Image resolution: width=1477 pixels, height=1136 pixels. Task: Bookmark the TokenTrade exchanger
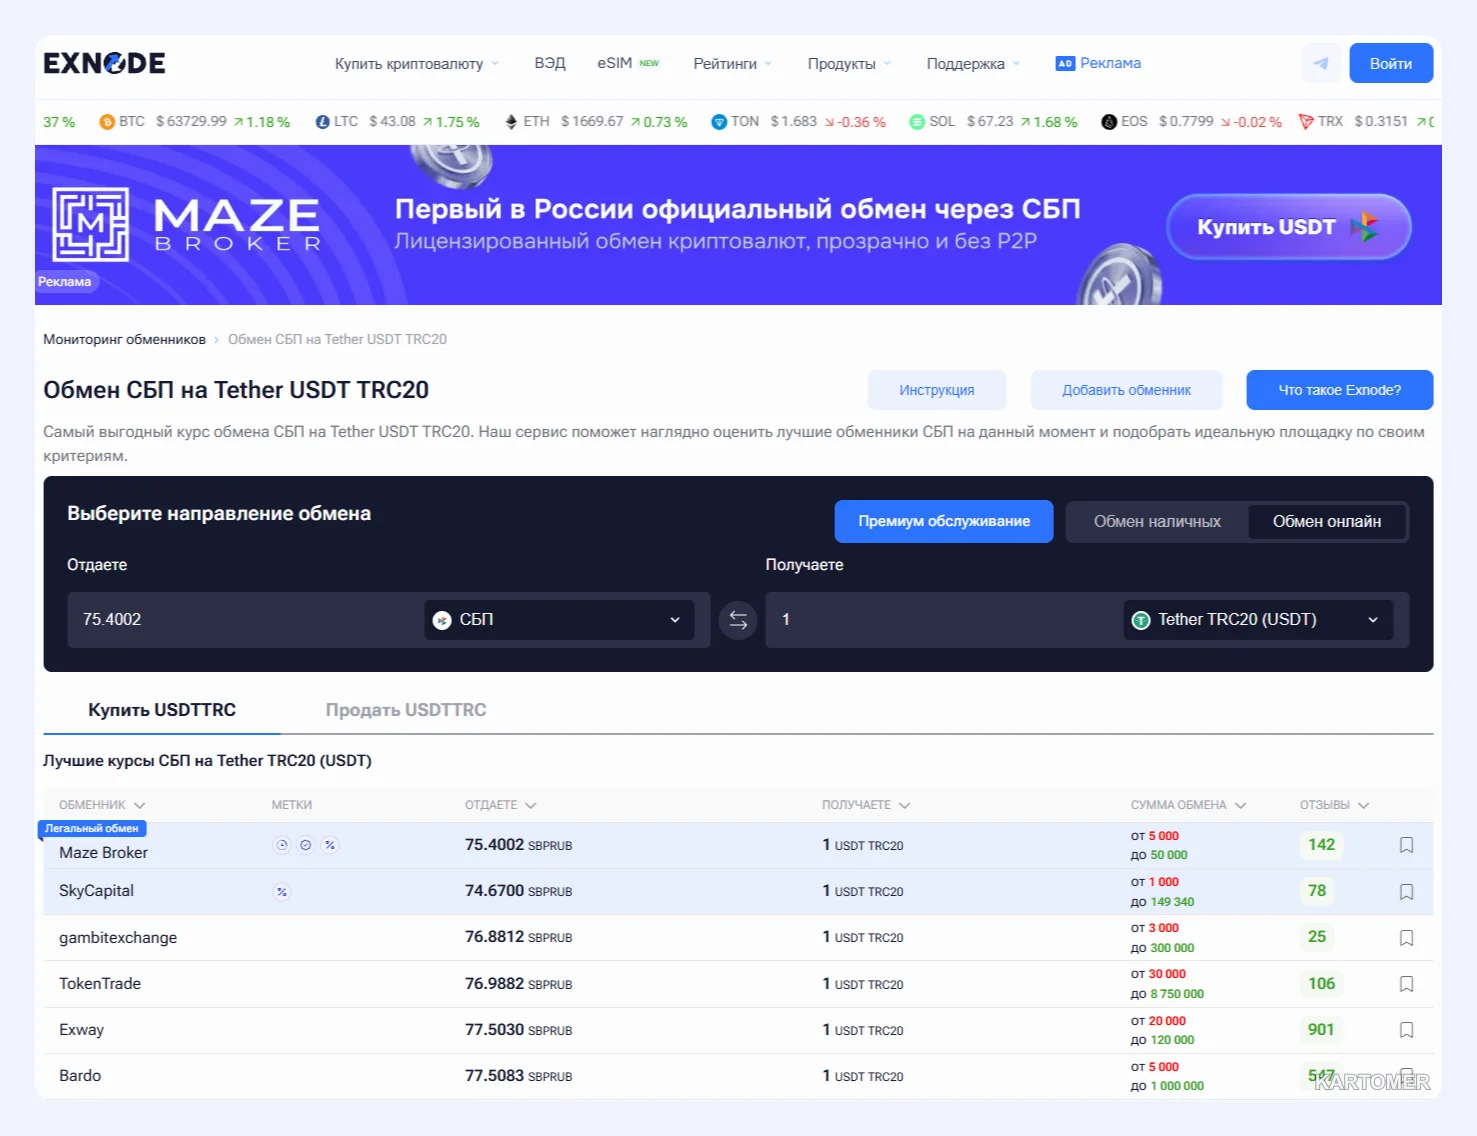coord(1406,984)
